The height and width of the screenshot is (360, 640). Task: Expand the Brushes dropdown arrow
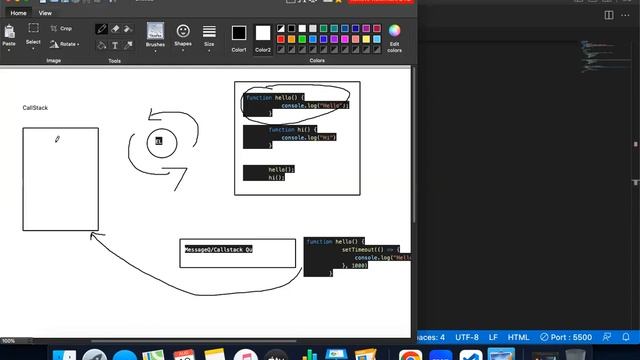[155, 51]
